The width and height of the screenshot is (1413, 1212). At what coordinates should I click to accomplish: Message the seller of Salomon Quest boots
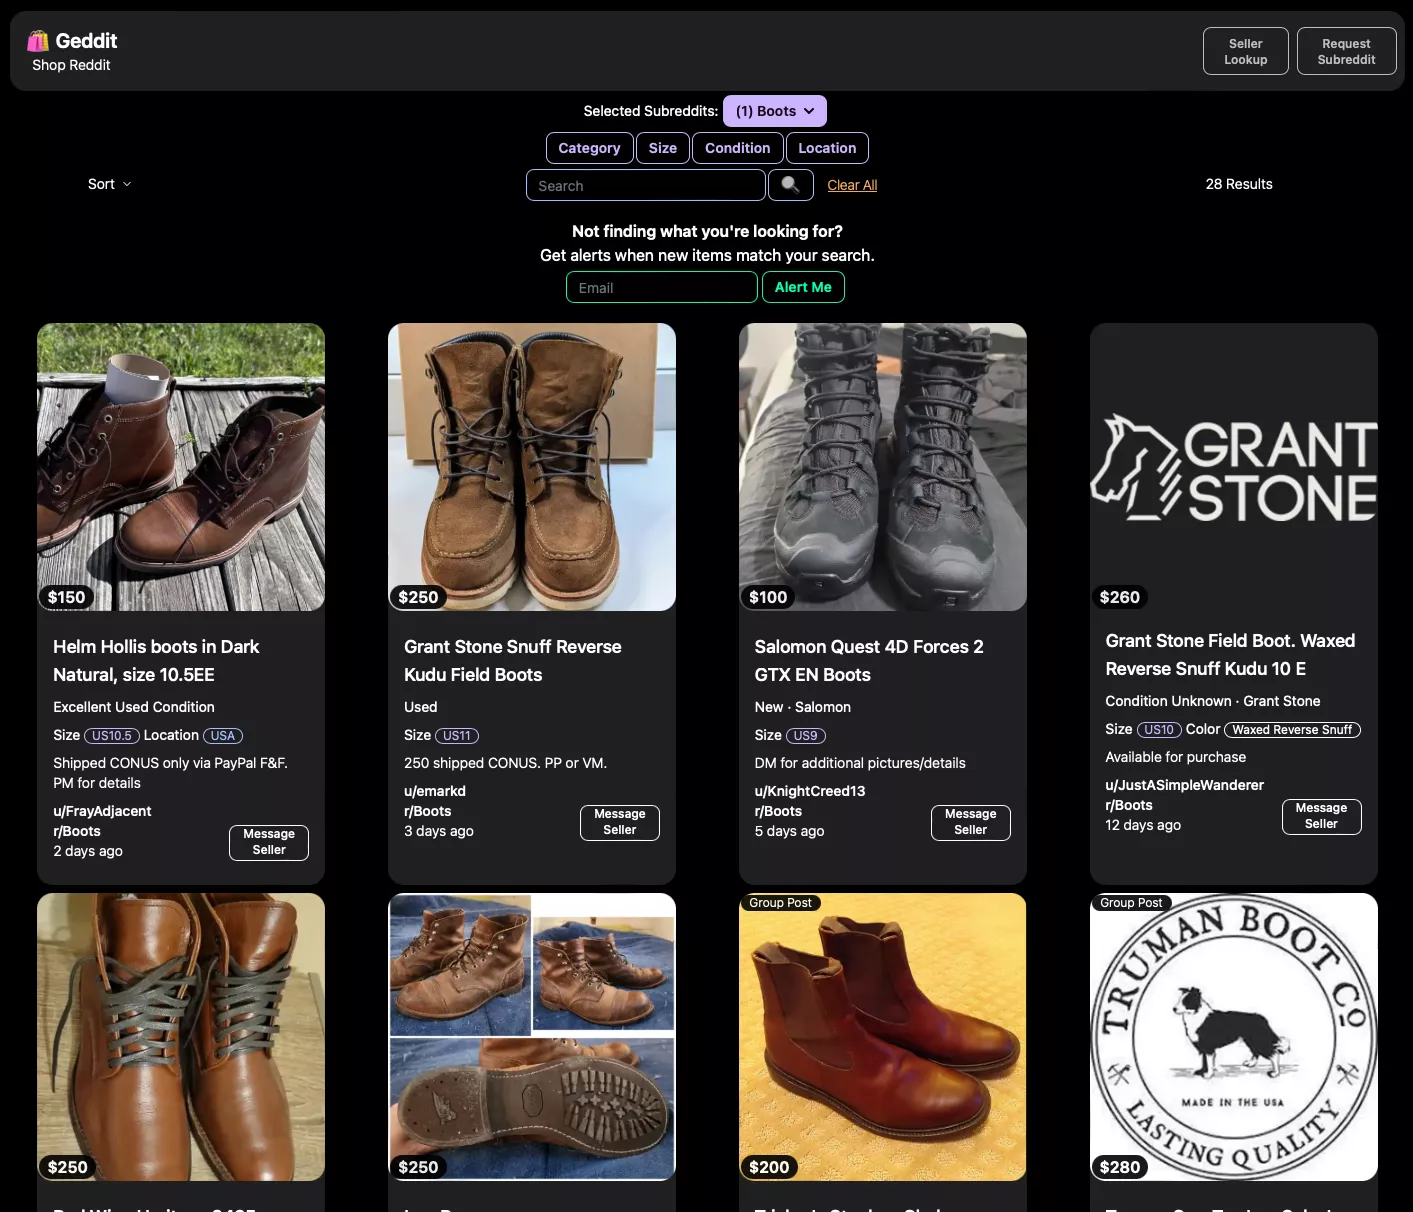pos(970,822)
